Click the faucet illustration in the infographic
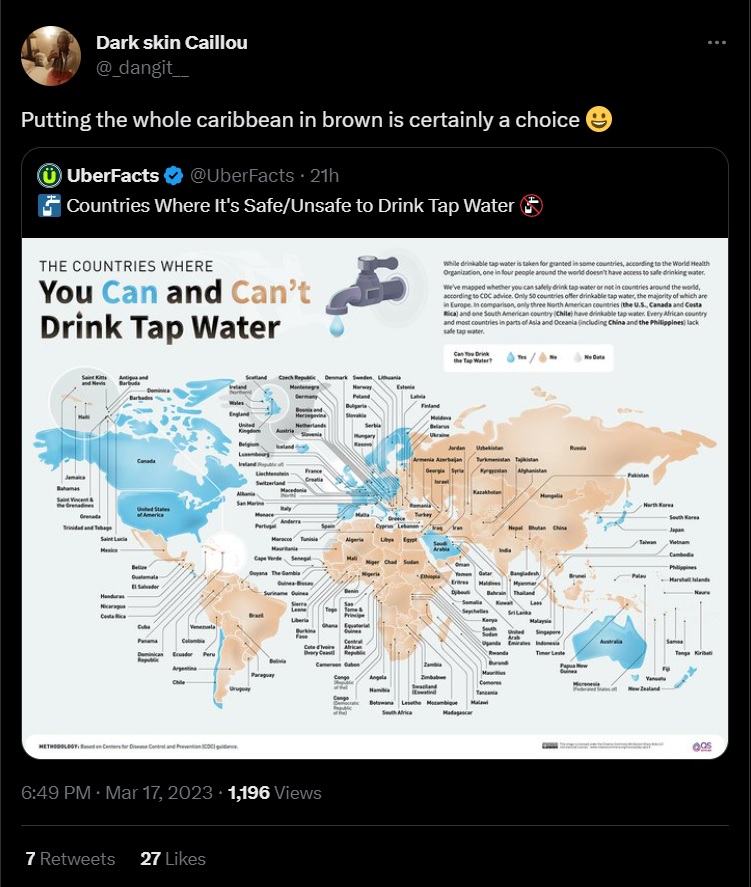 click(365, 294)
